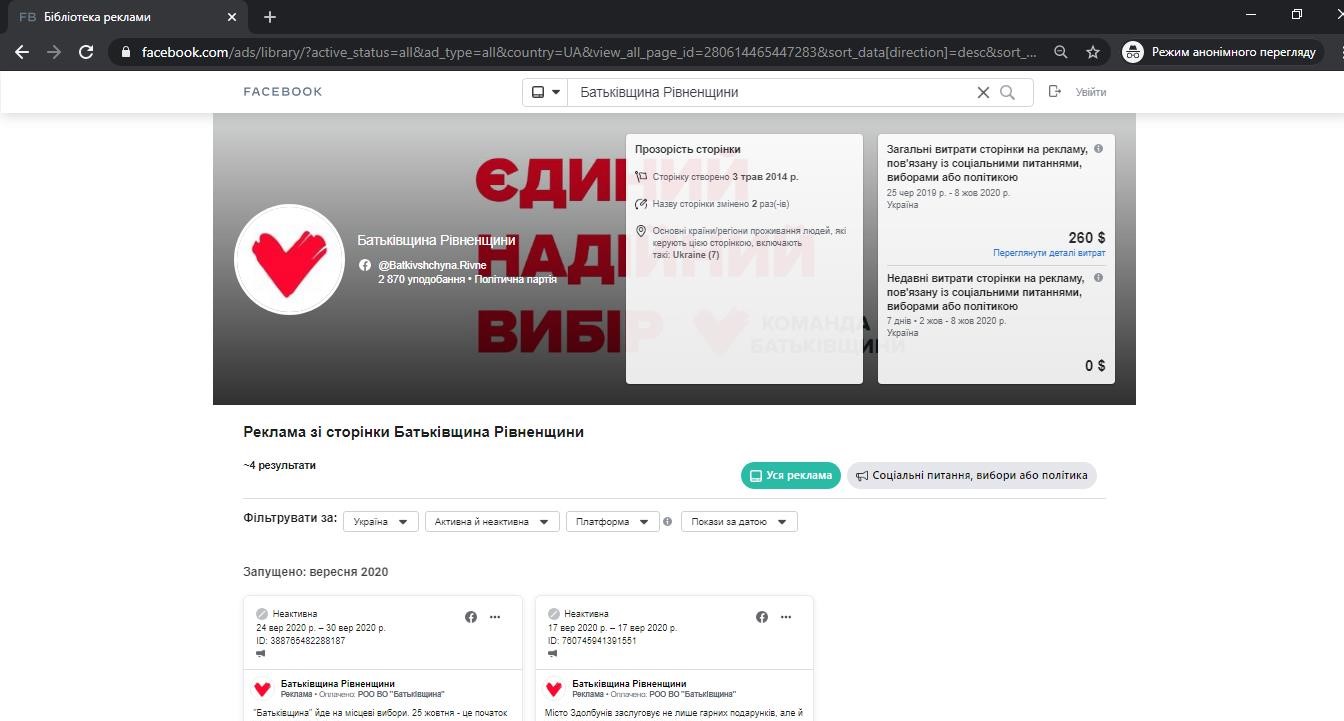Click the page name changed icon
The height and width of the screenshot is (721, 1344).
(x=642, y=204)
